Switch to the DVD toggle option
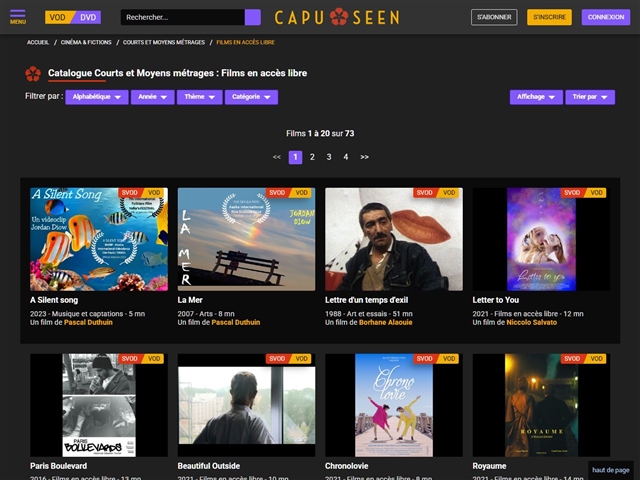Screen dimensions: 640x480 pos(88,17)
